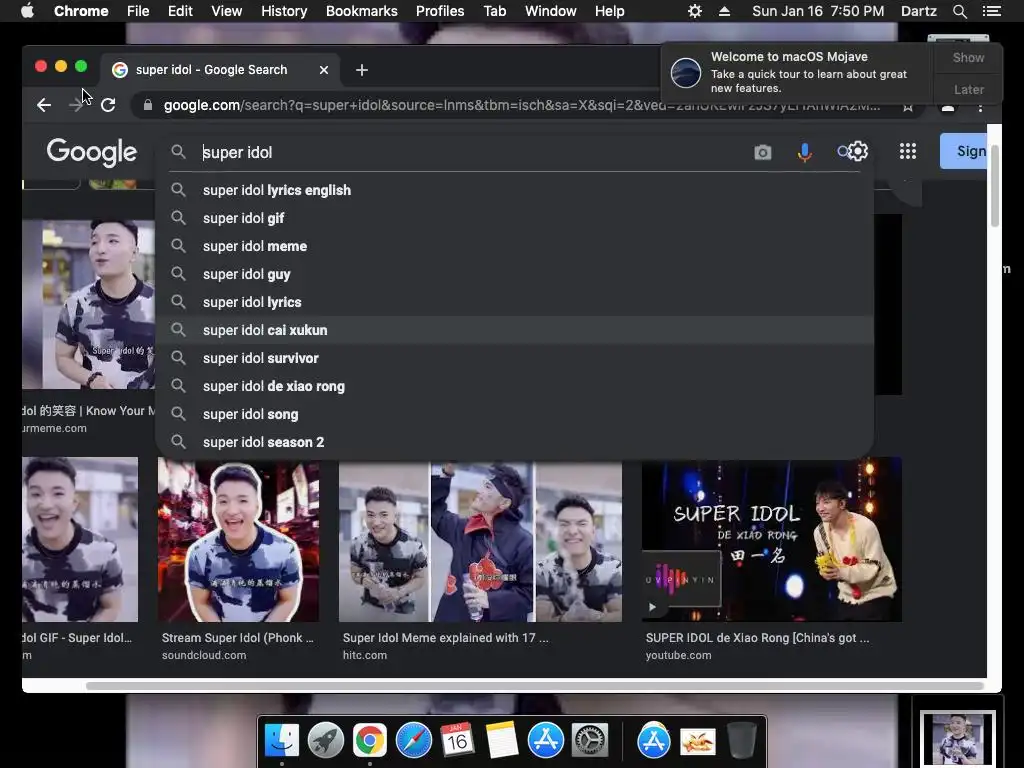This screenshot has width=1024, height=768.
Task: Open the History menu
Action: coord(284,11)
